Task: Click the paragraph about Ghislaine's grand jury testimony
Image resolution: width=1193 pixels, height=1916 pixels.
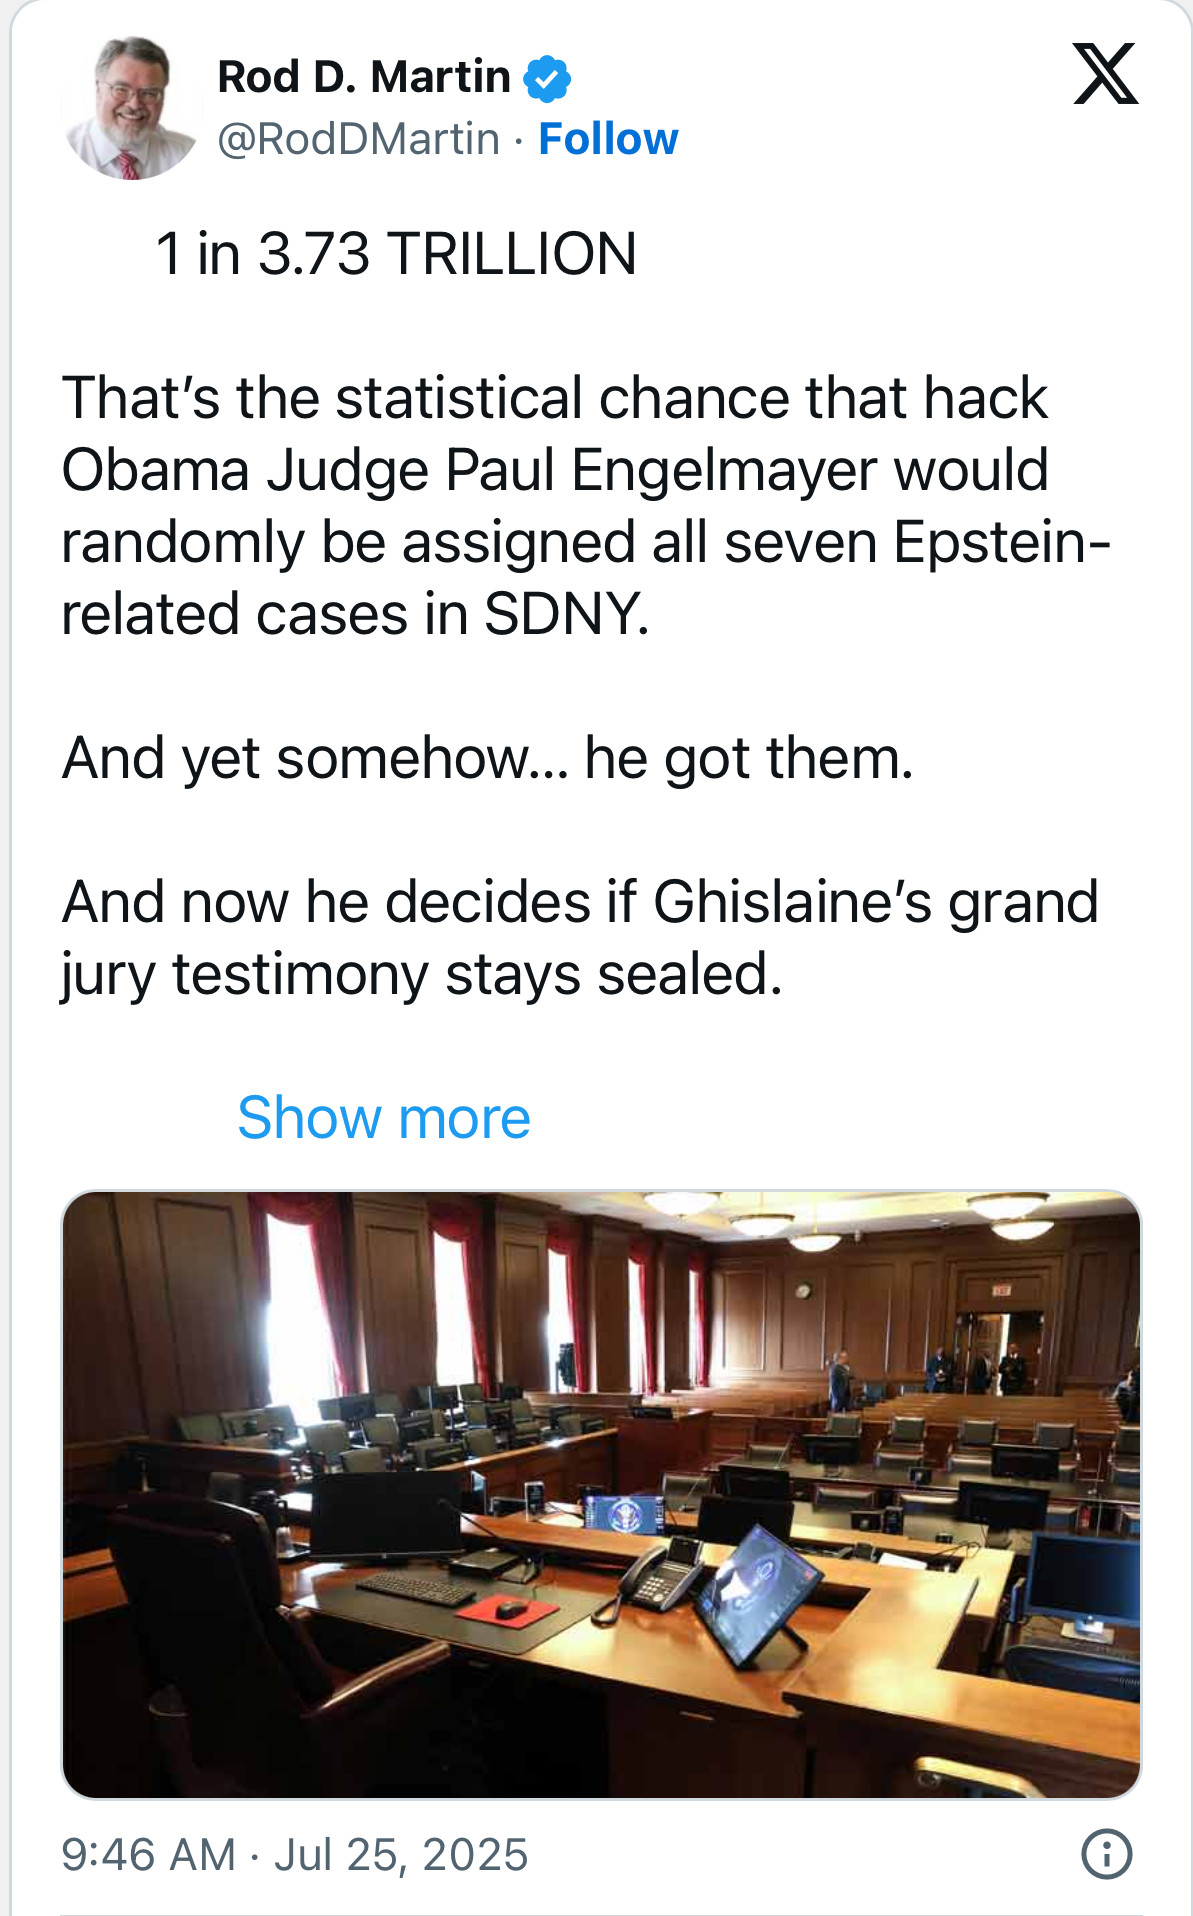Action: coord(580,938)
